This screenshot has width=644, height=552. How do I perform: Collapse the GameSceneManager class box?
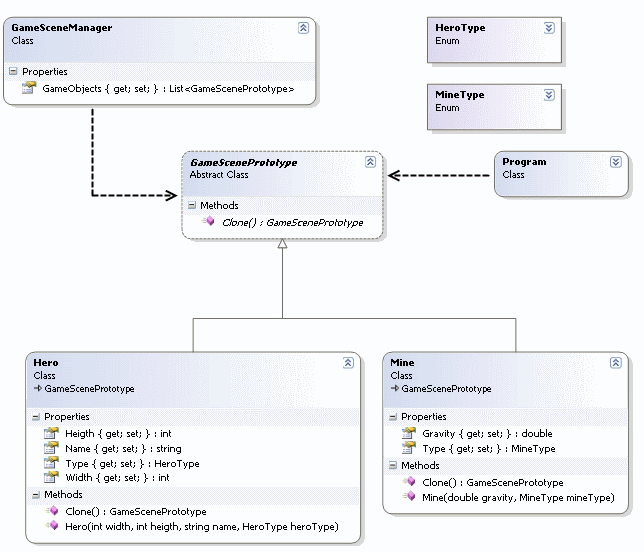pos(303,28)
